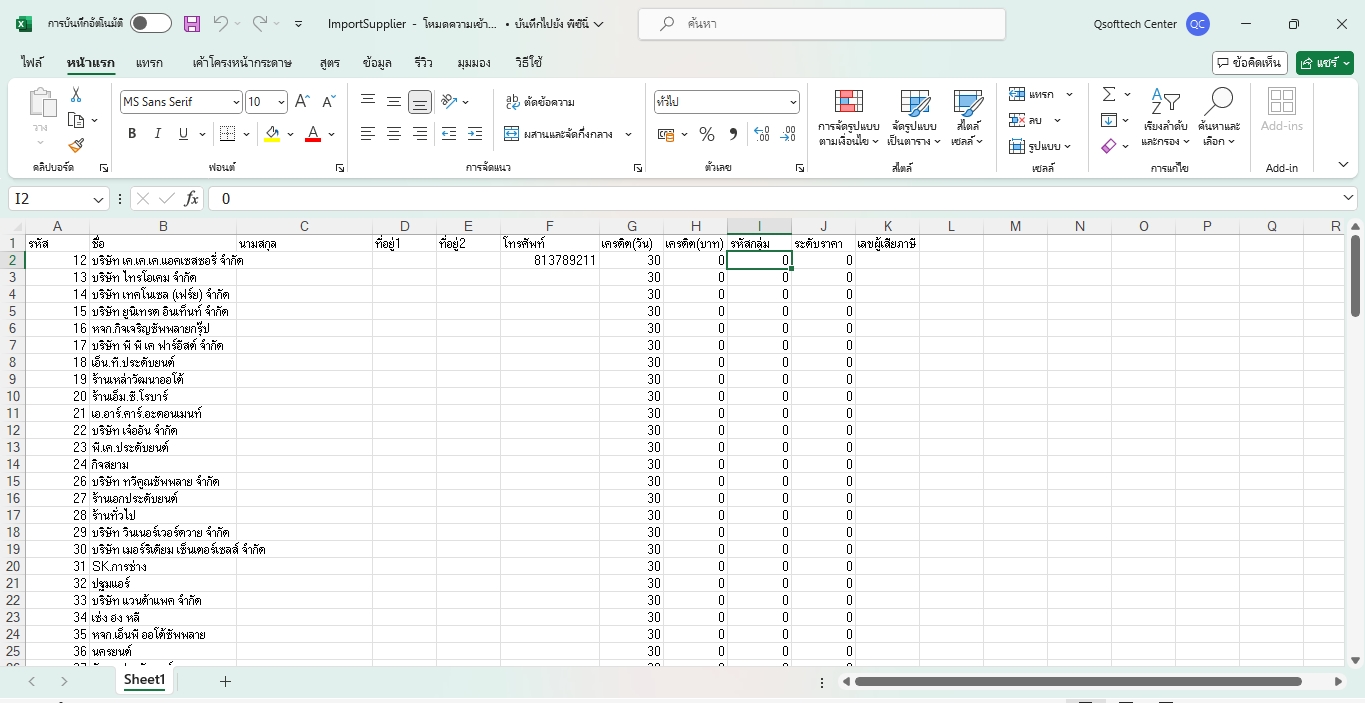
Task: Open the font name dropdown
Action: [236, 102]
